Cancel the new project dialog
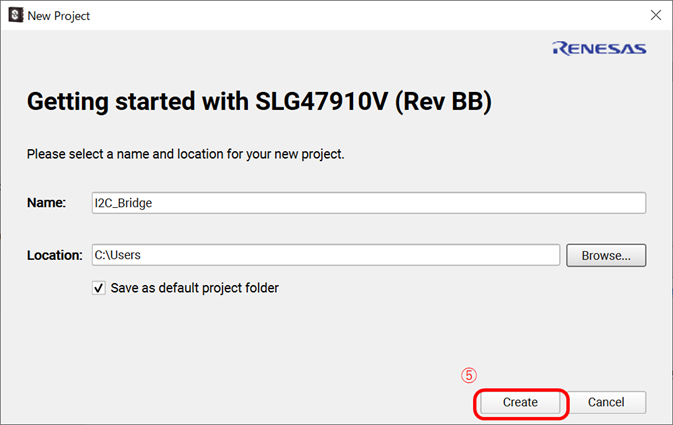Screen dimensions: 673x425 pos(606,402)
